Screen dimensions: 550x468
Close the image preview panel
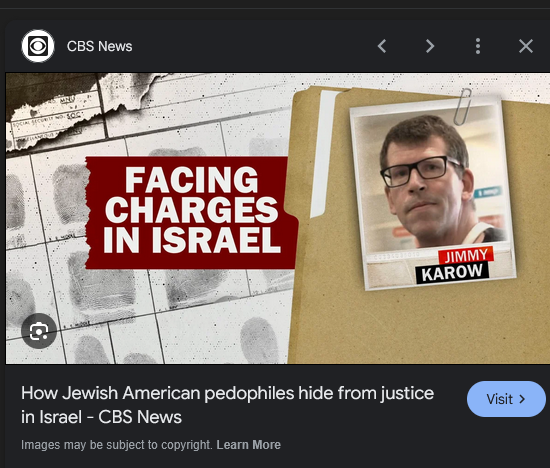(526, 46)
